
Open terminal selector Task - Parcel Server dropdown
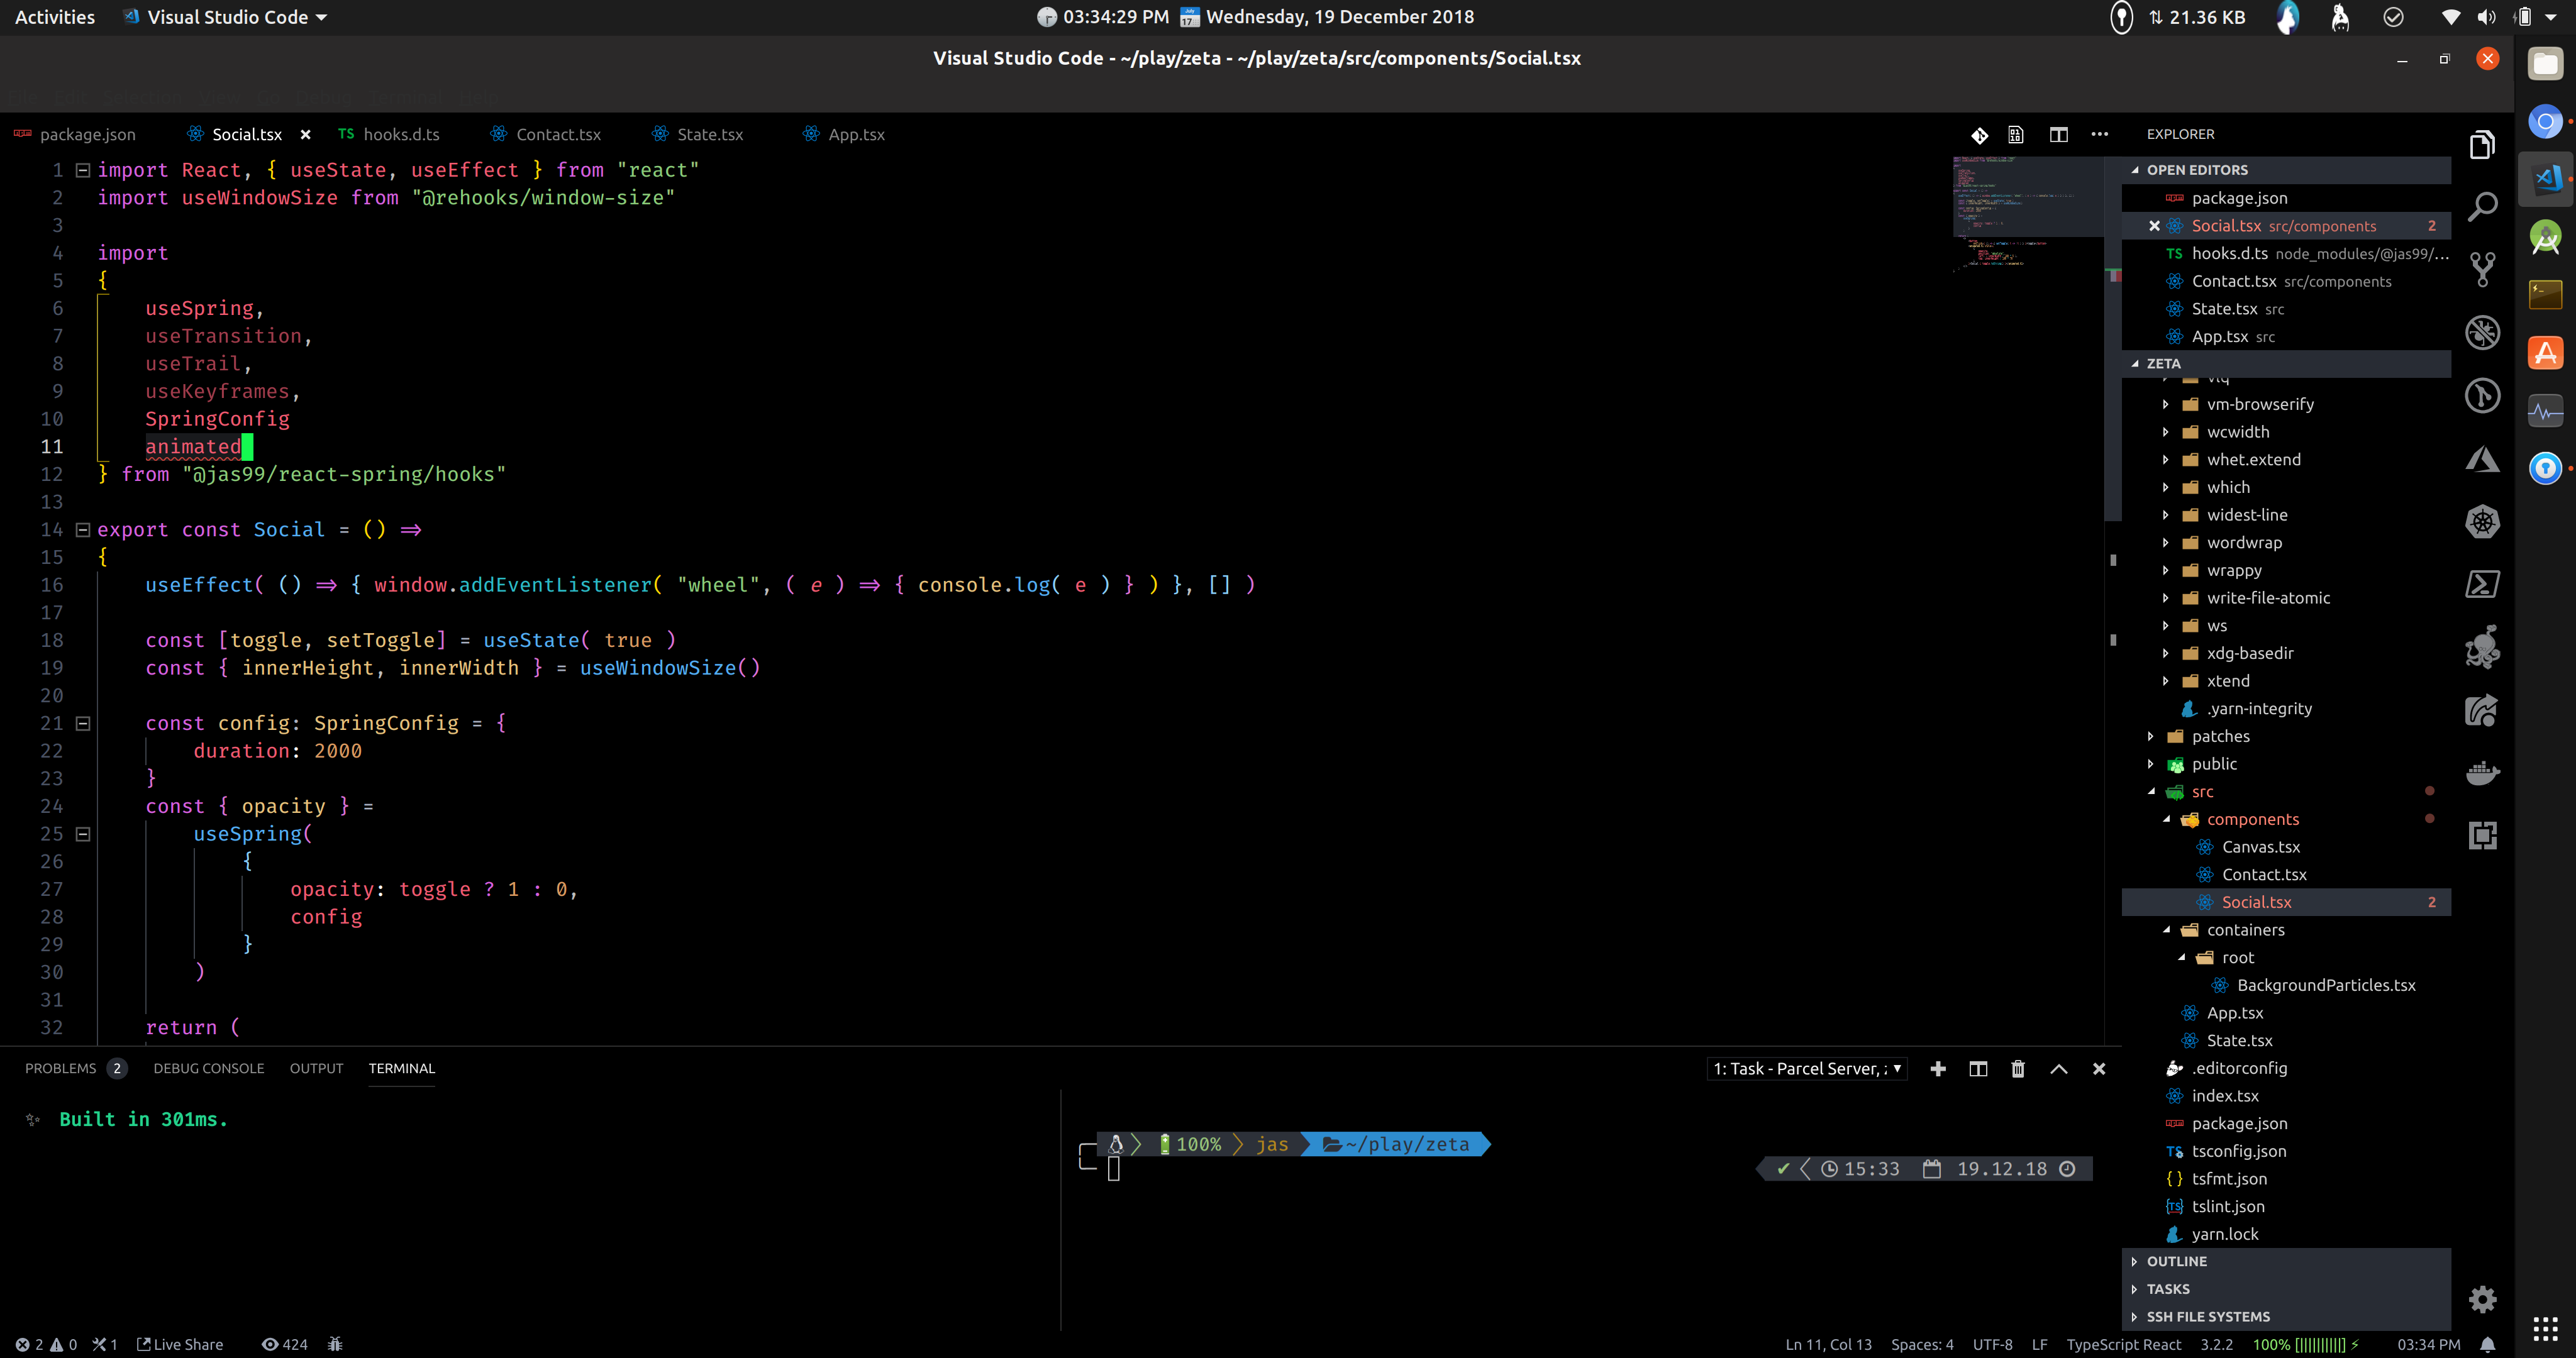pos(1807,1069)
